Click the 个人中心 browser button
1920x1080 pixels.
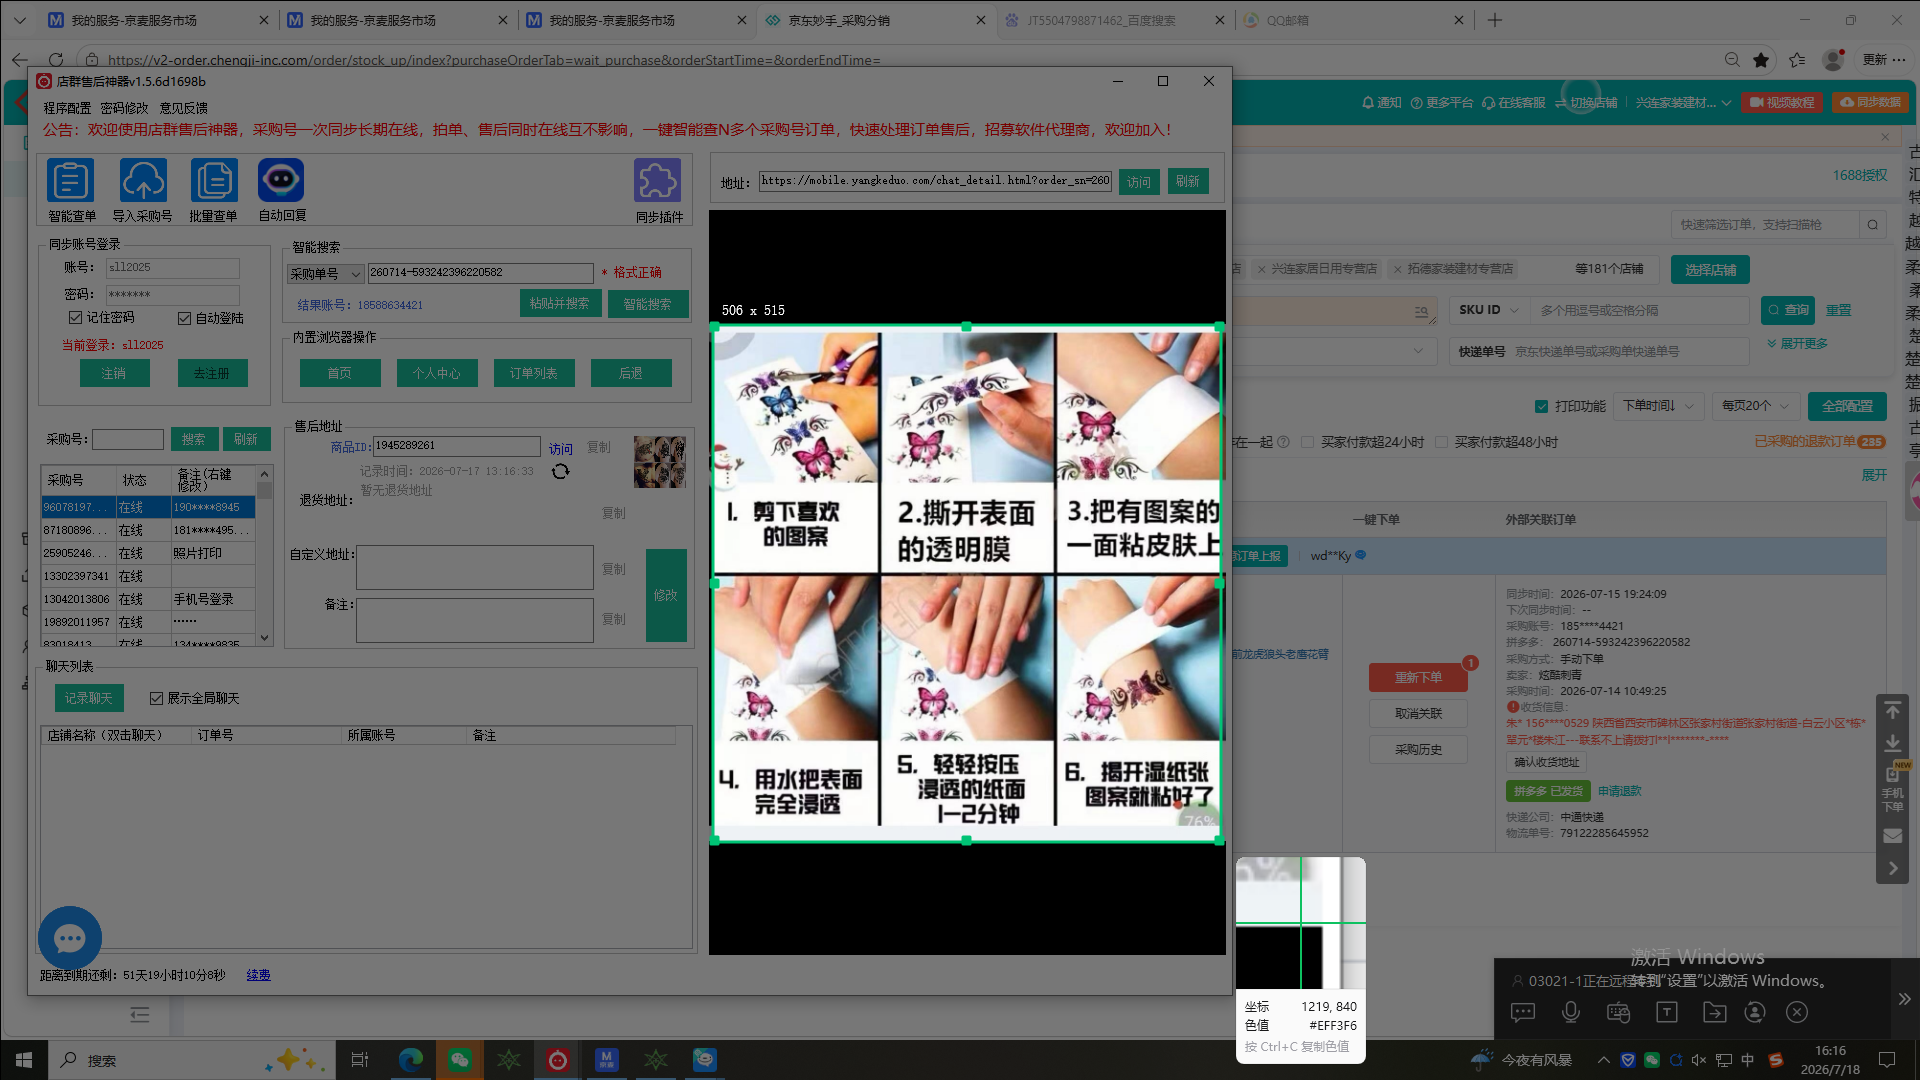pyautogui.click(x=437, y=373)
